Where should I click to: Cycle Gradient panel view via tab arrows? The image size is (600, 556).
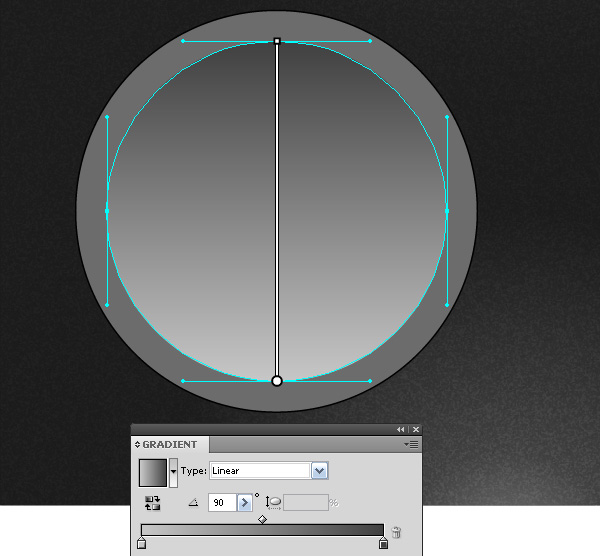[x=137, y=444]
